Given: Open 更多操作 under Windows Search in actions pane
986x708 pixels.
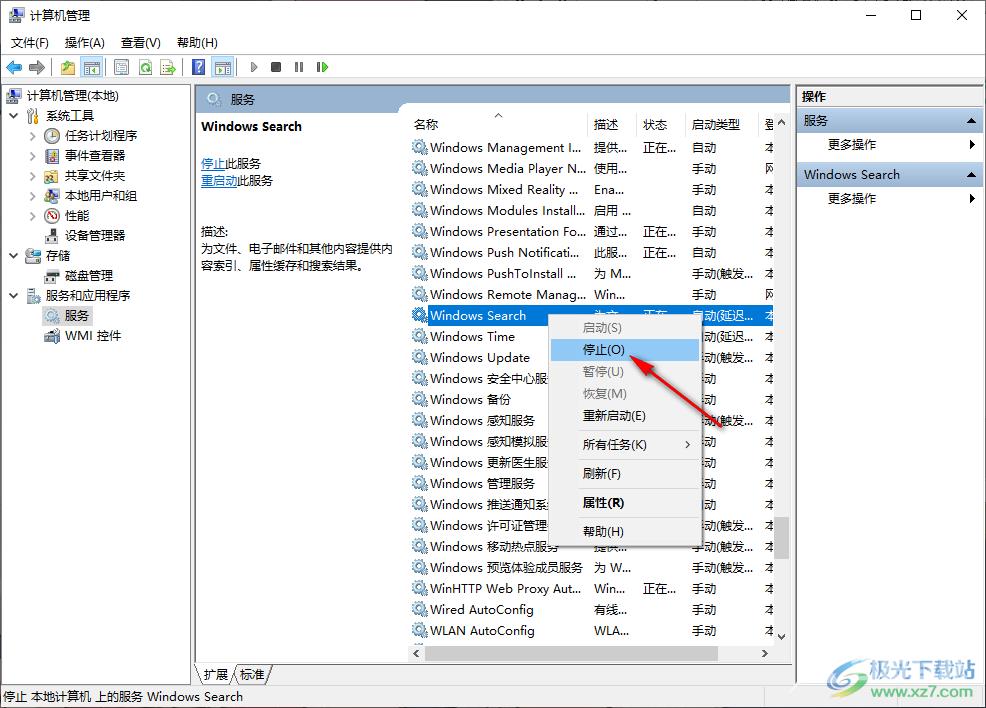Looking at the screenshot, I should click(x=851, y=199).
